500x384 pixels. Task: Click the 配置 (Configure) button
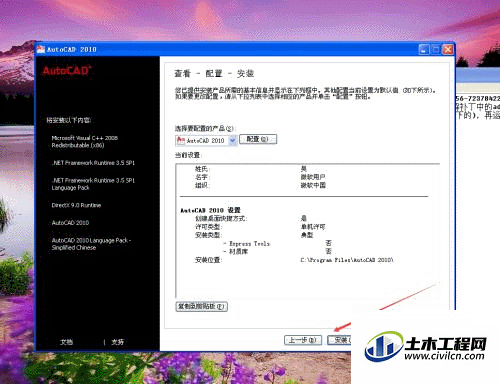click(258, 139)
